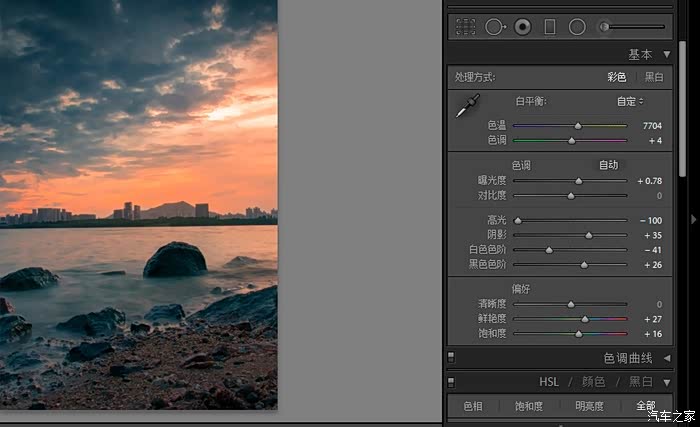Click the Adjustment Brush tool
Image resolution: width=700 pixels, height=427 pixels.
click(x=606, y=27)
